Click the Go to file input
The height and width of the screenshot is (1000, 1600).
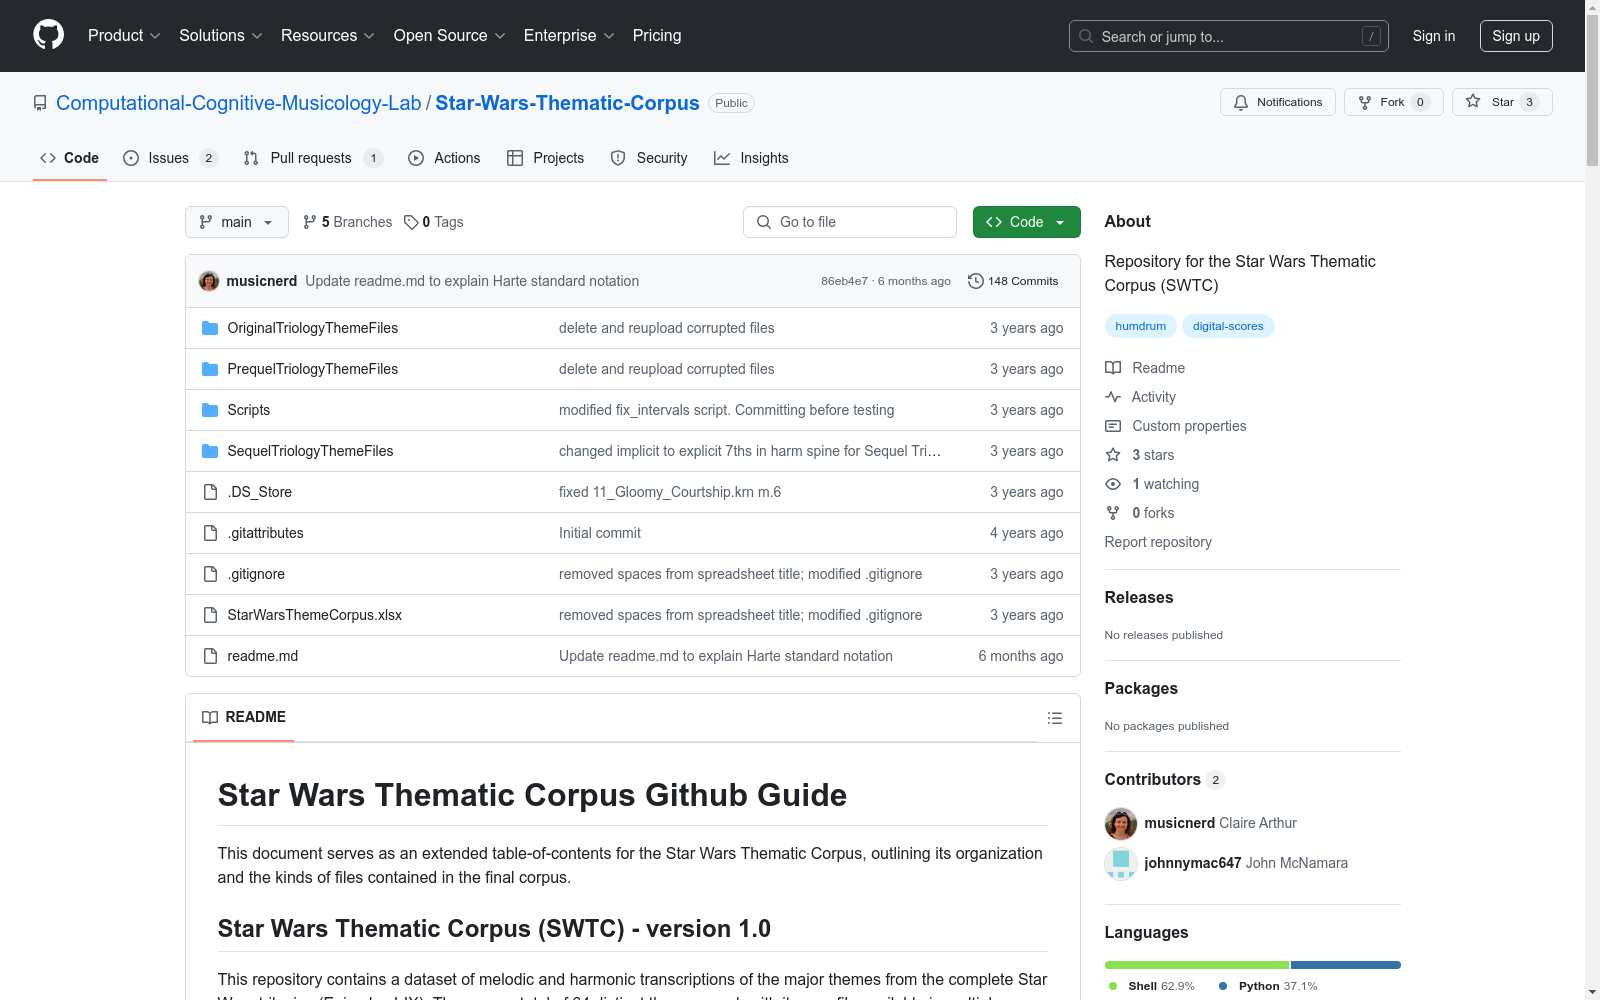click(850, 222)
